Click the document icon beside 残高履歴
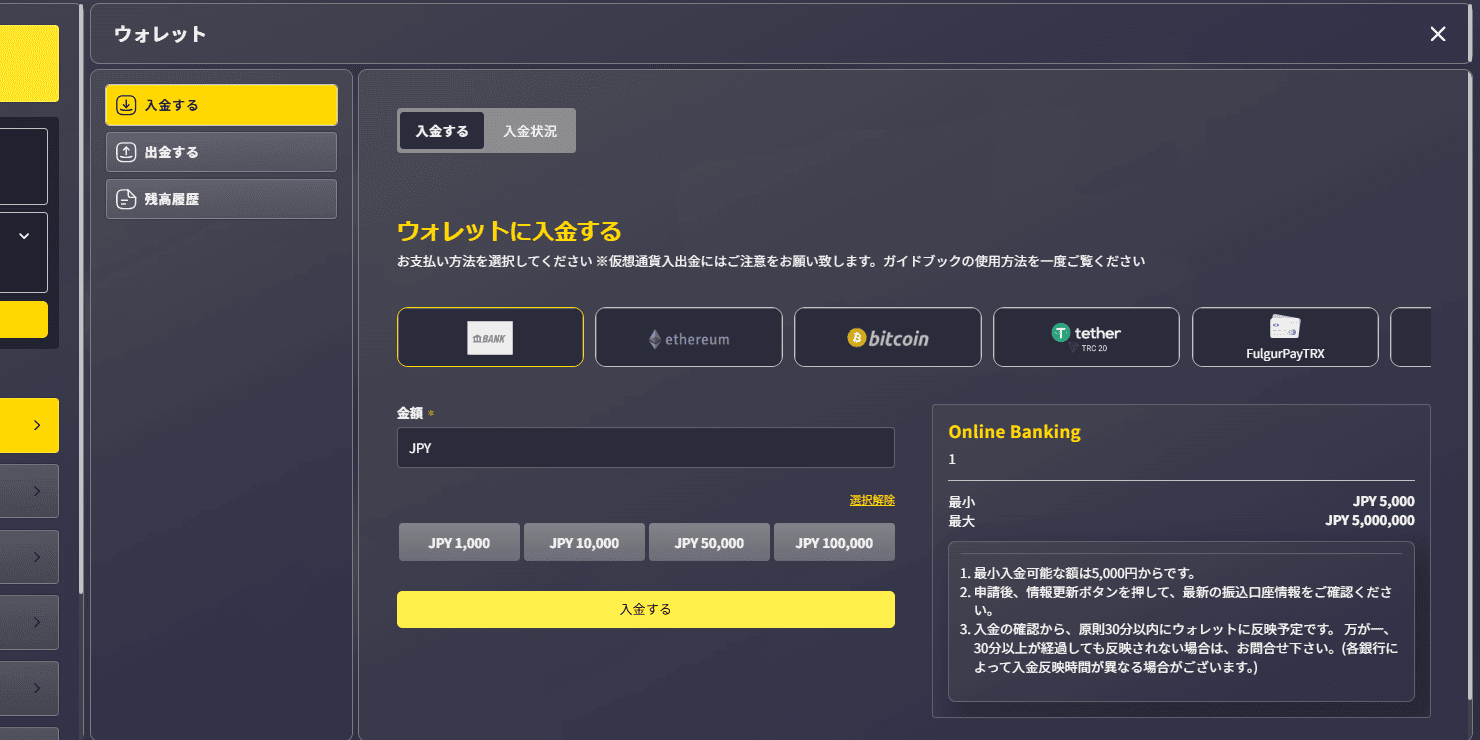The height and width of the screenshot is (740, 1480). click(x=126, y=199)
